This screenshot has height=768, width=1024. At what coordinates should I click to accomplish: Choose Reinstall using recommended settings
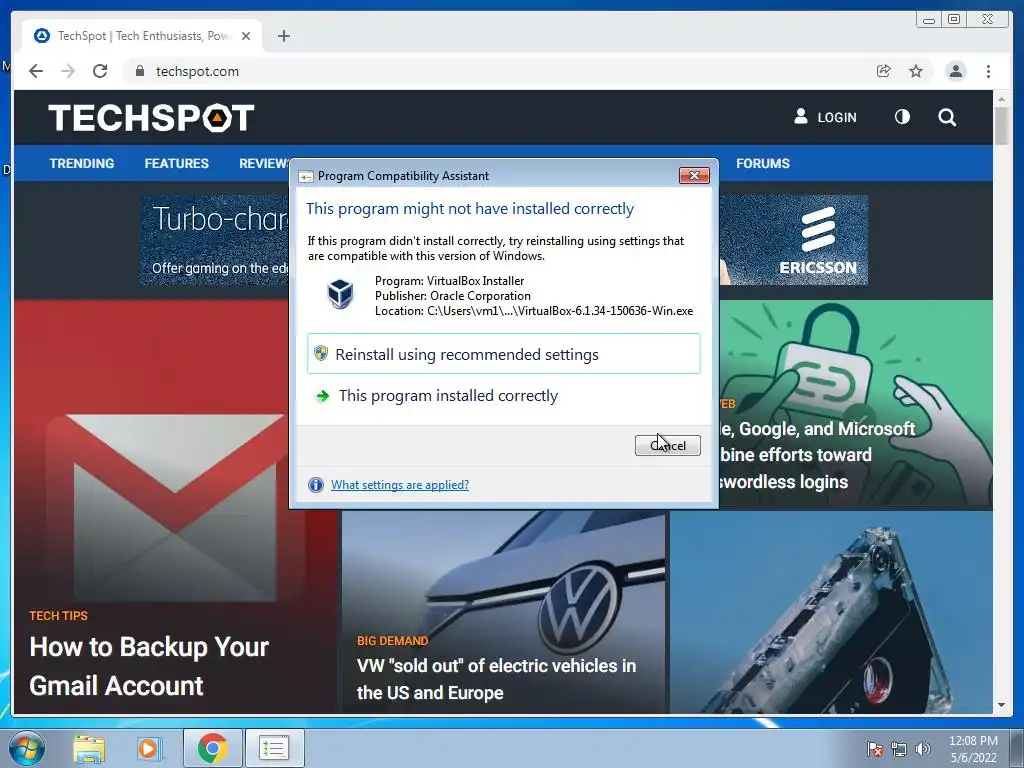tap(504, 354)
